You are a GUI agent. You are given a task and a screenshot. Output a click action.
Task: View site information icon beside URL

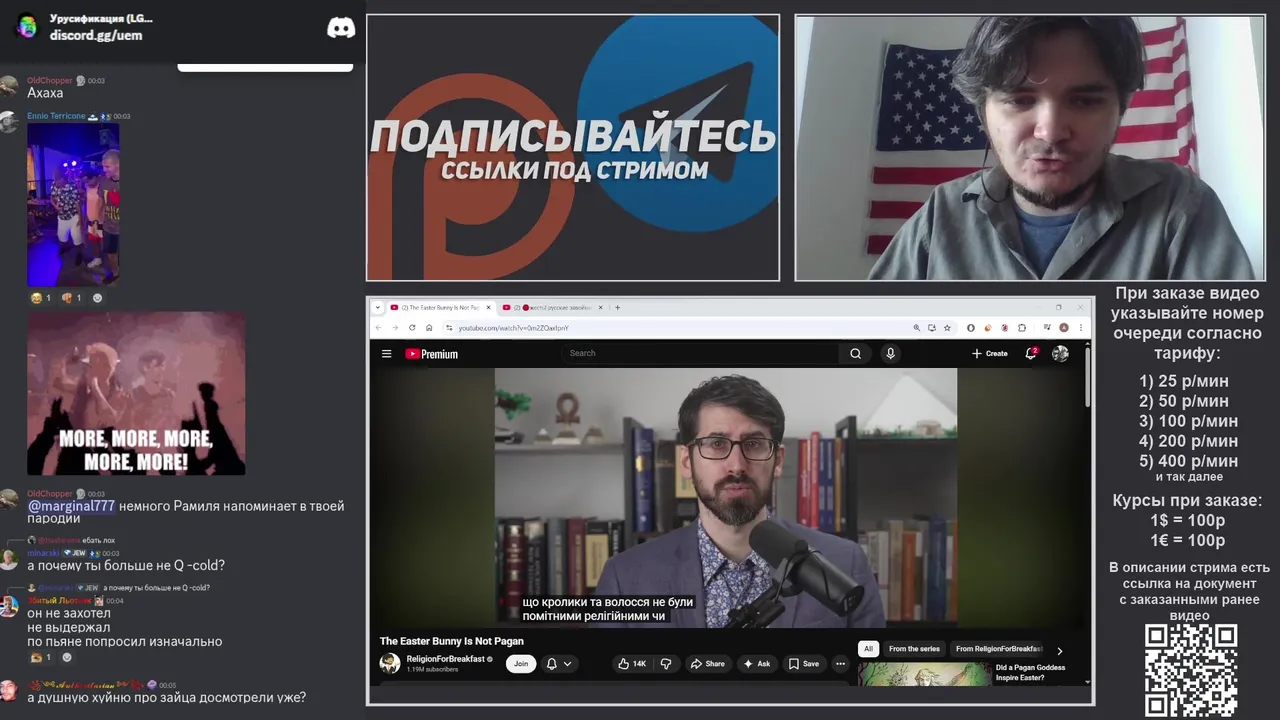click(449, 327)
